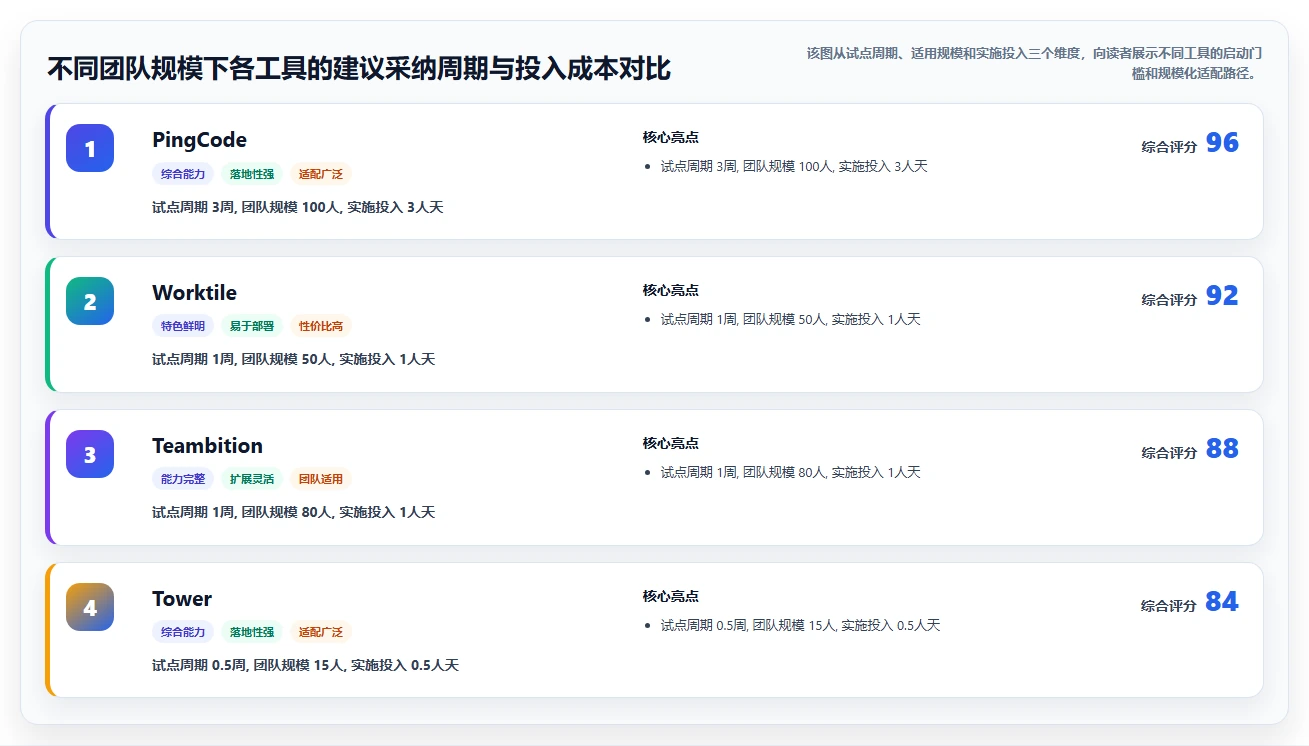Select the Tower title

tap(182, 599)
